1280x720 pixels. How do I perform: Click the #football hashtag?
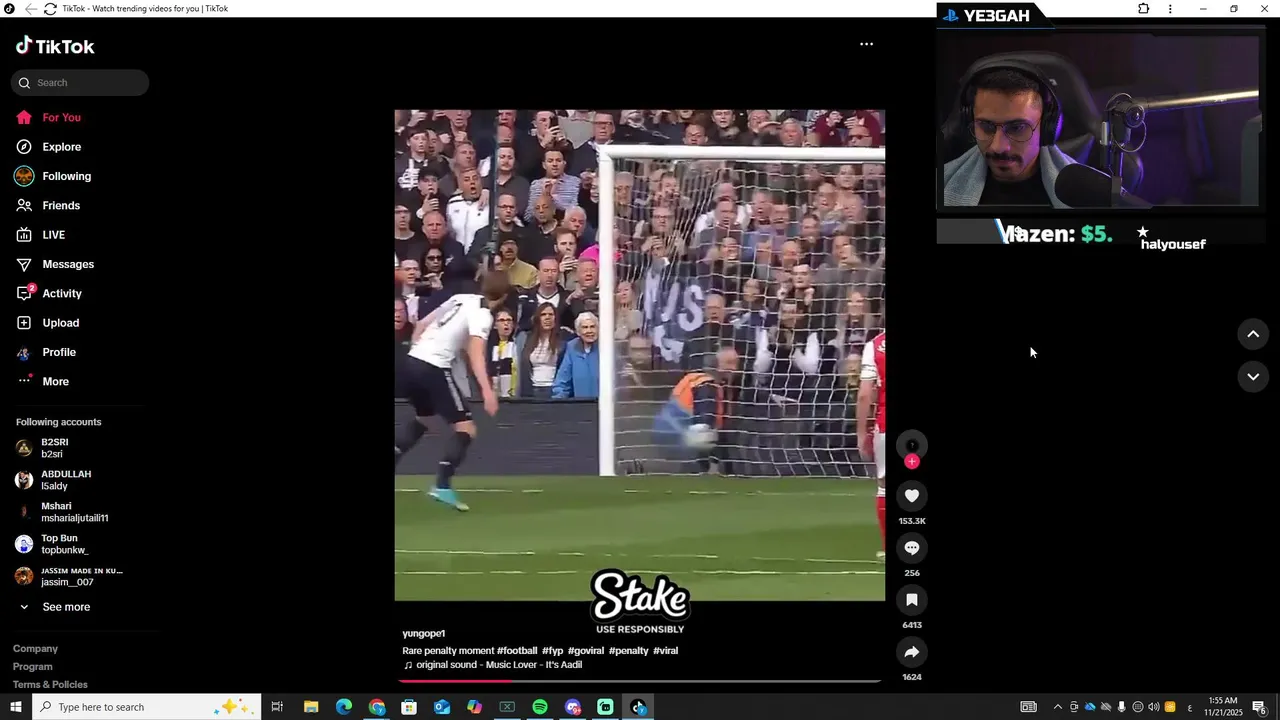pos(517,651)
